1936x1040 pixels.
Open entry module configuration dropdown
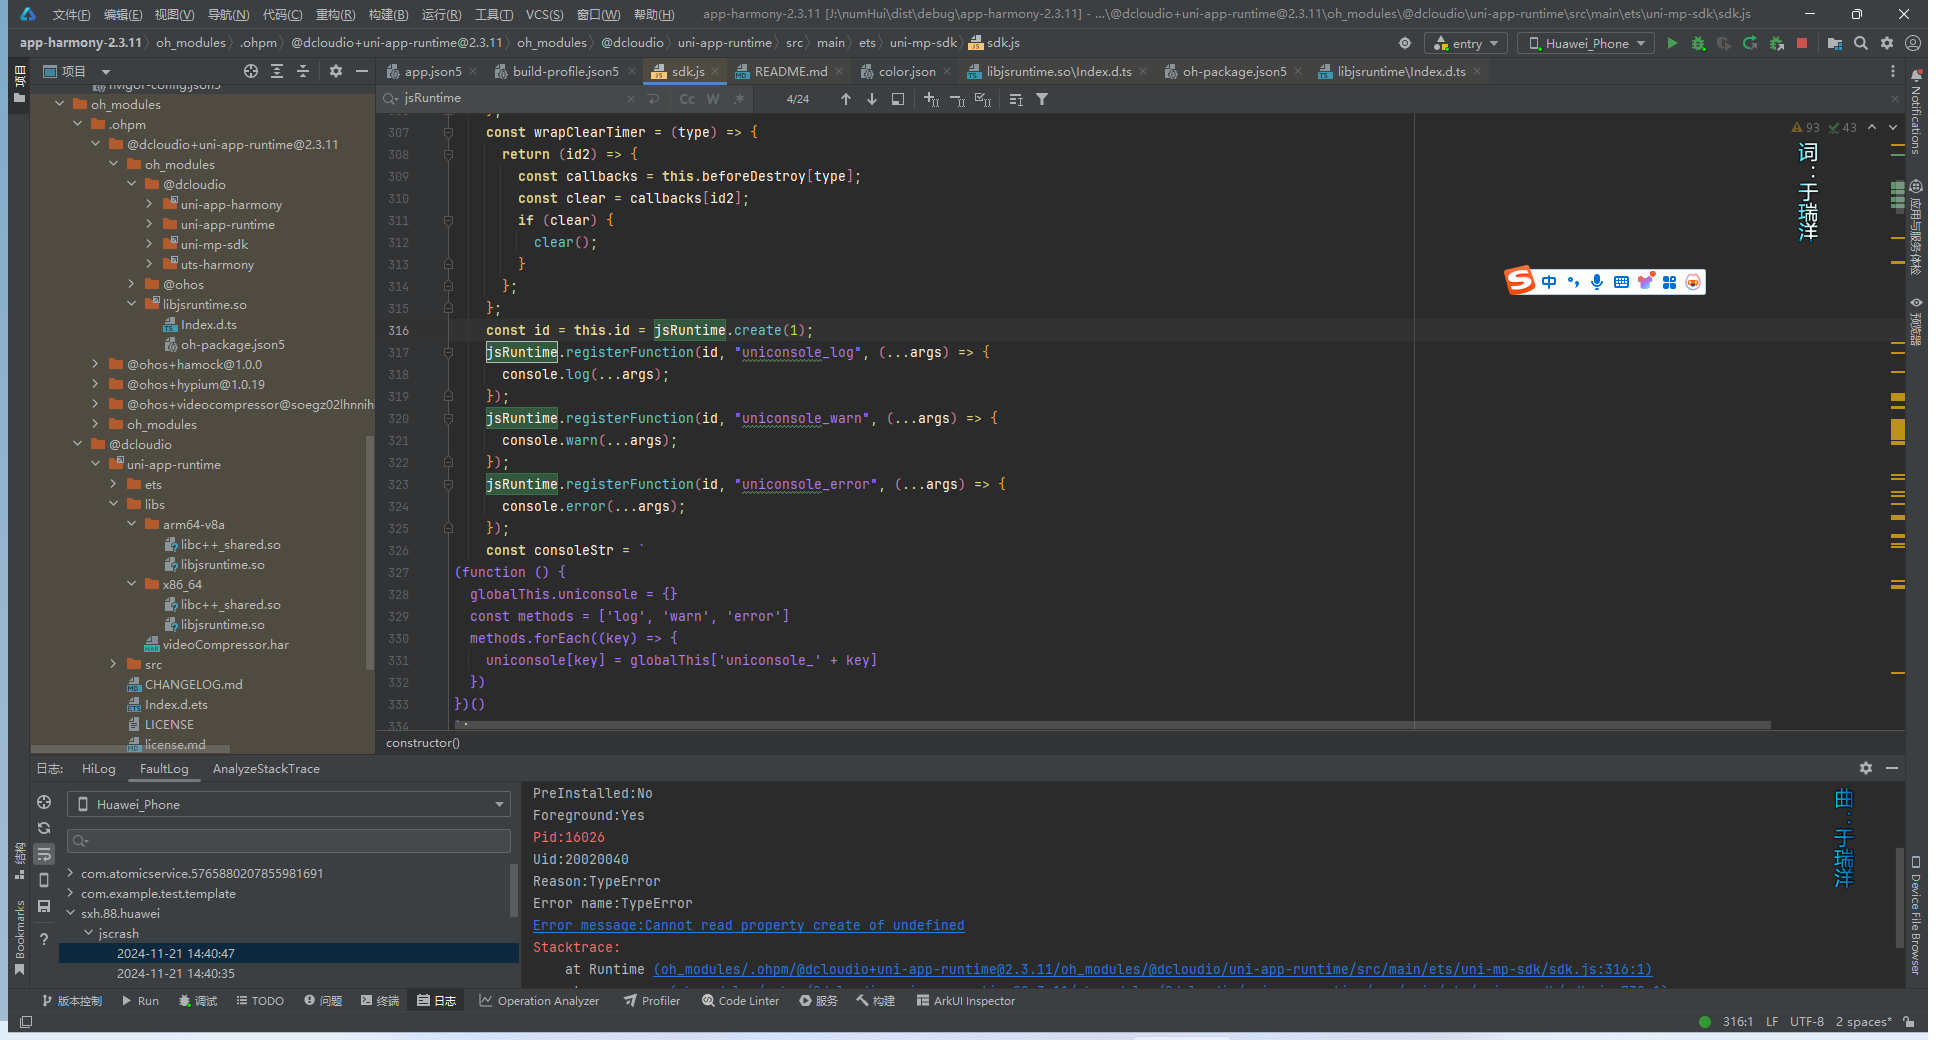tap(1466, 43)
